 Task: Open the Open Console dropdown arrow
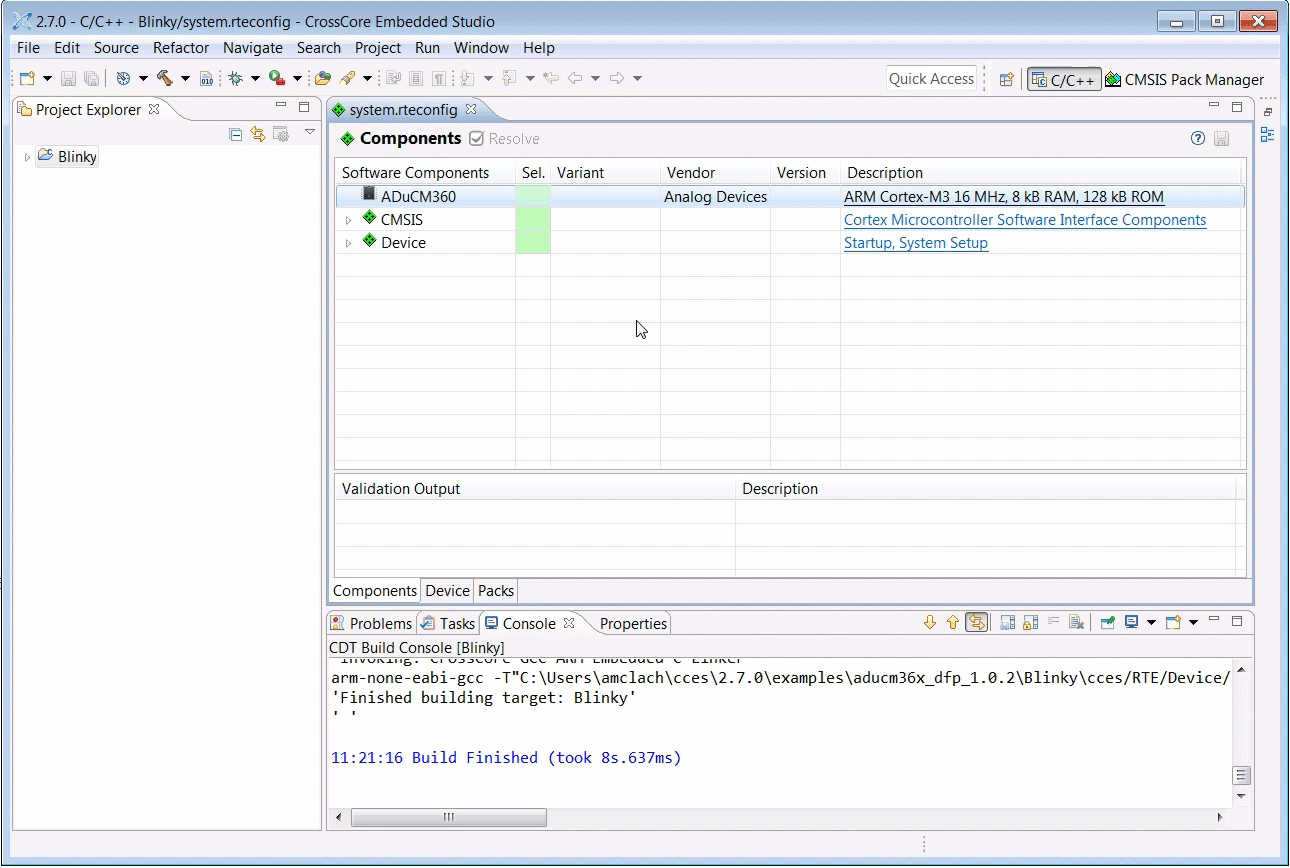tap(1193, 623)
